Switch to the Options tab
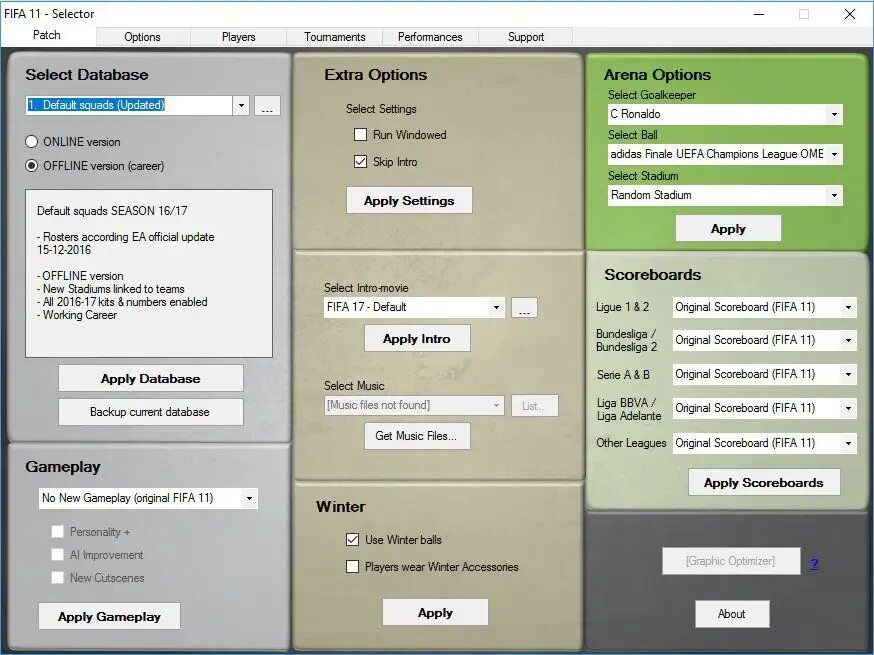The height and width of the screenshot is (655, 874). pyautogui.click(x=143, y=37)
